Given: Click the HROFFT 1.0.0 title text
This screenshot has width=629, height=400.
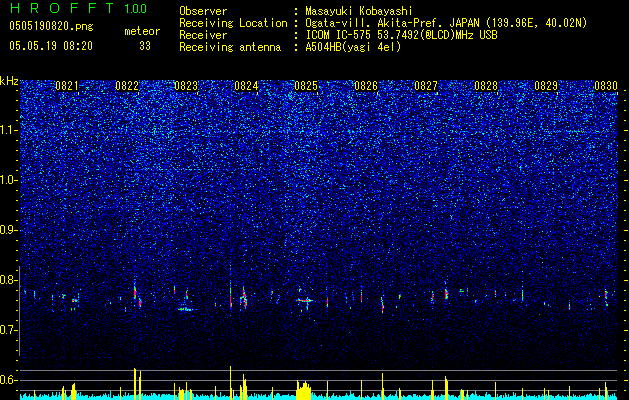Looking at the screenshot, I should click(78, 8).
